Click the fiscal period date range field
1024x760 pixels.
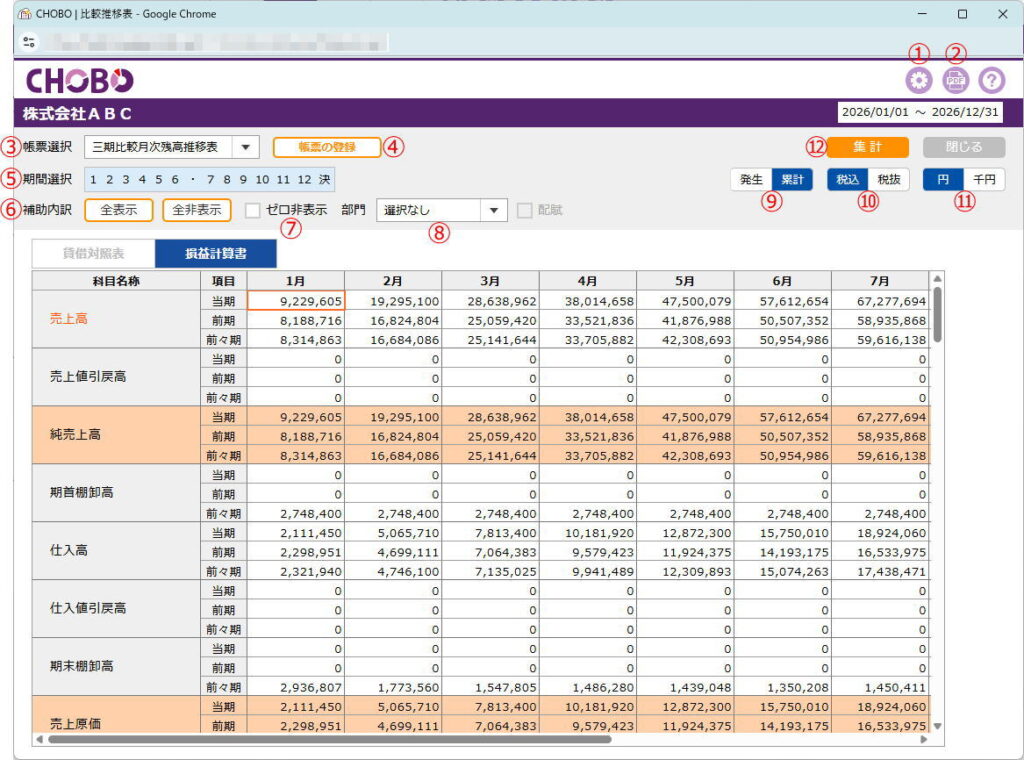[x=920, y=112]
